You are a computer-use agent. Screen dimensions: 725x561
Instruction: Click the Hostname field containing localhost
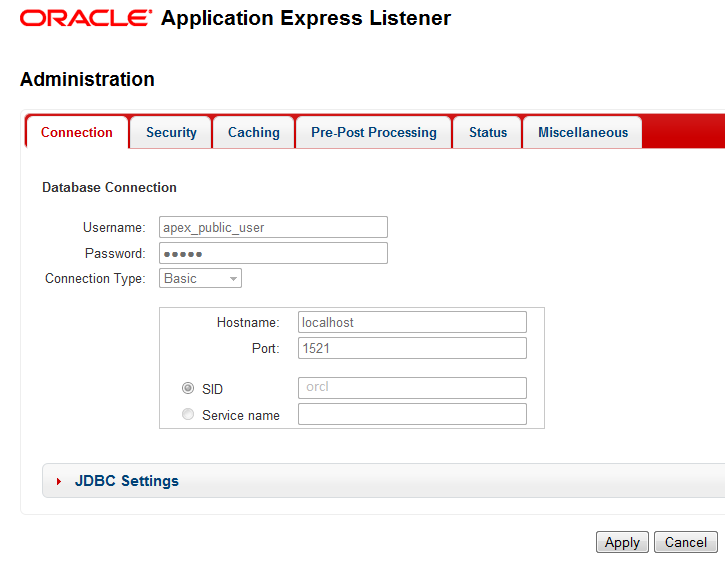[x=412, y=322]
